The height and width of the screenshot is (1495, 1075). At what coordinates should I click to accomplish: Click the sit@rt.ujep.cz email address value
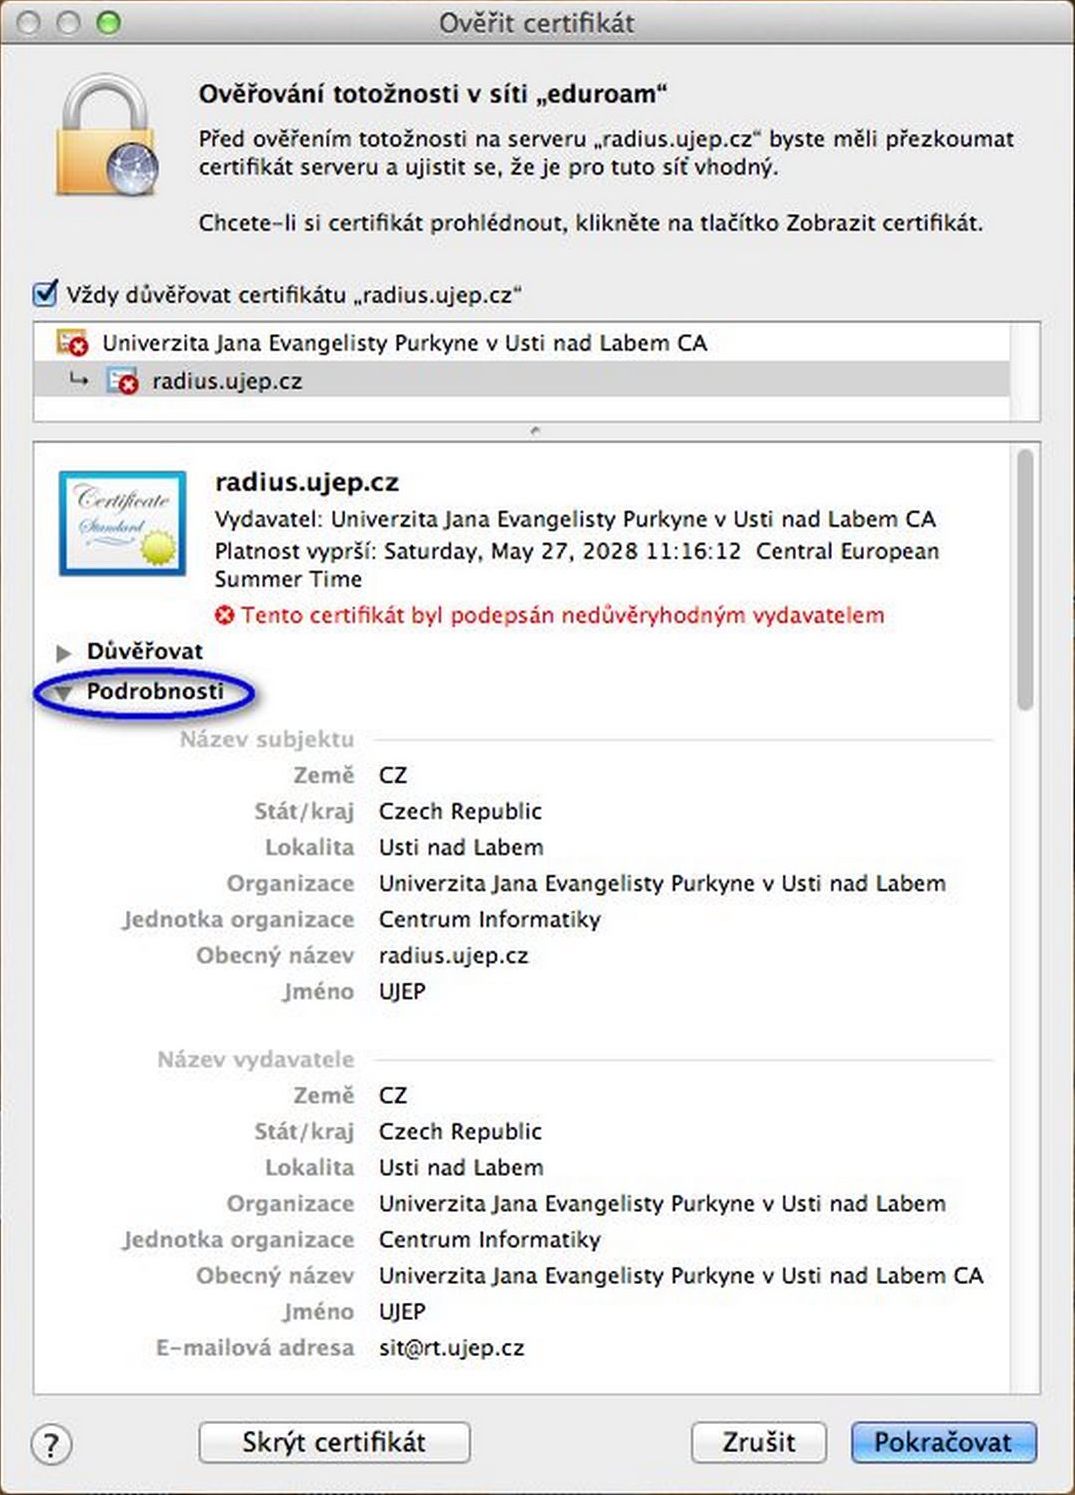(451, 1347)
